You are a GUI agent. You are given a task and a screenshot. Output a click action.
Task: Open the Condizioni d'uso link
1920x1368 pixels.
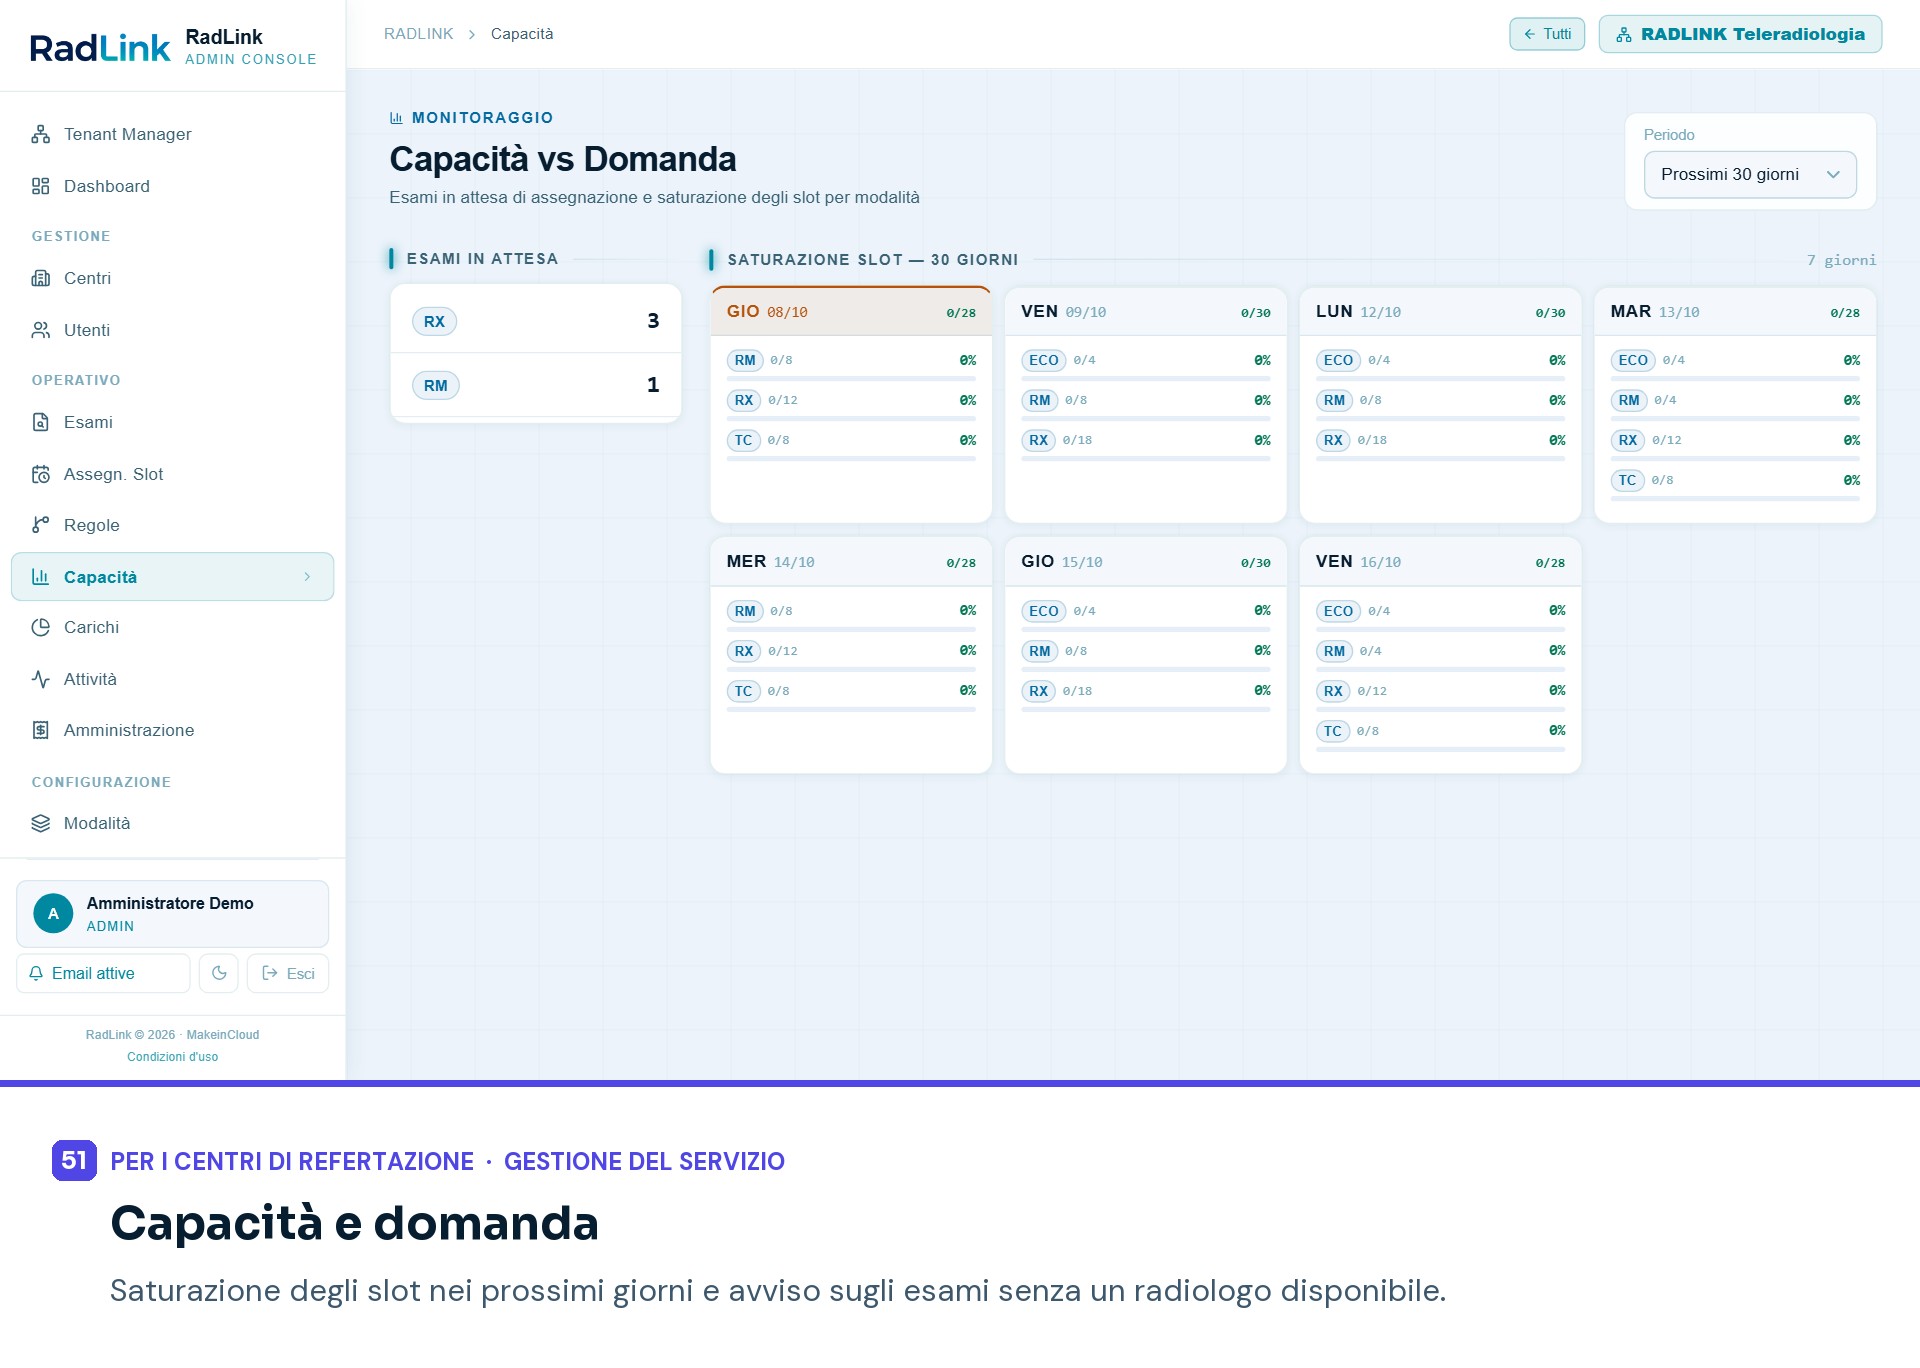[172, 1057]
